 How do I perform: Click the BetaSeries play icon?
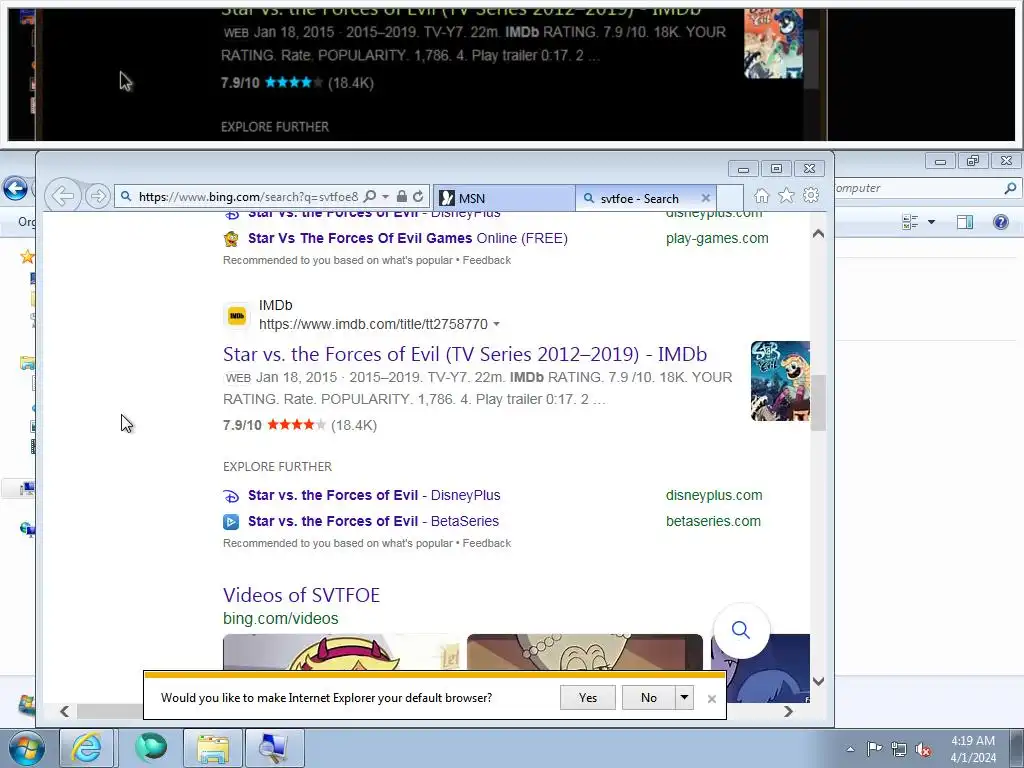coord(231,522)
